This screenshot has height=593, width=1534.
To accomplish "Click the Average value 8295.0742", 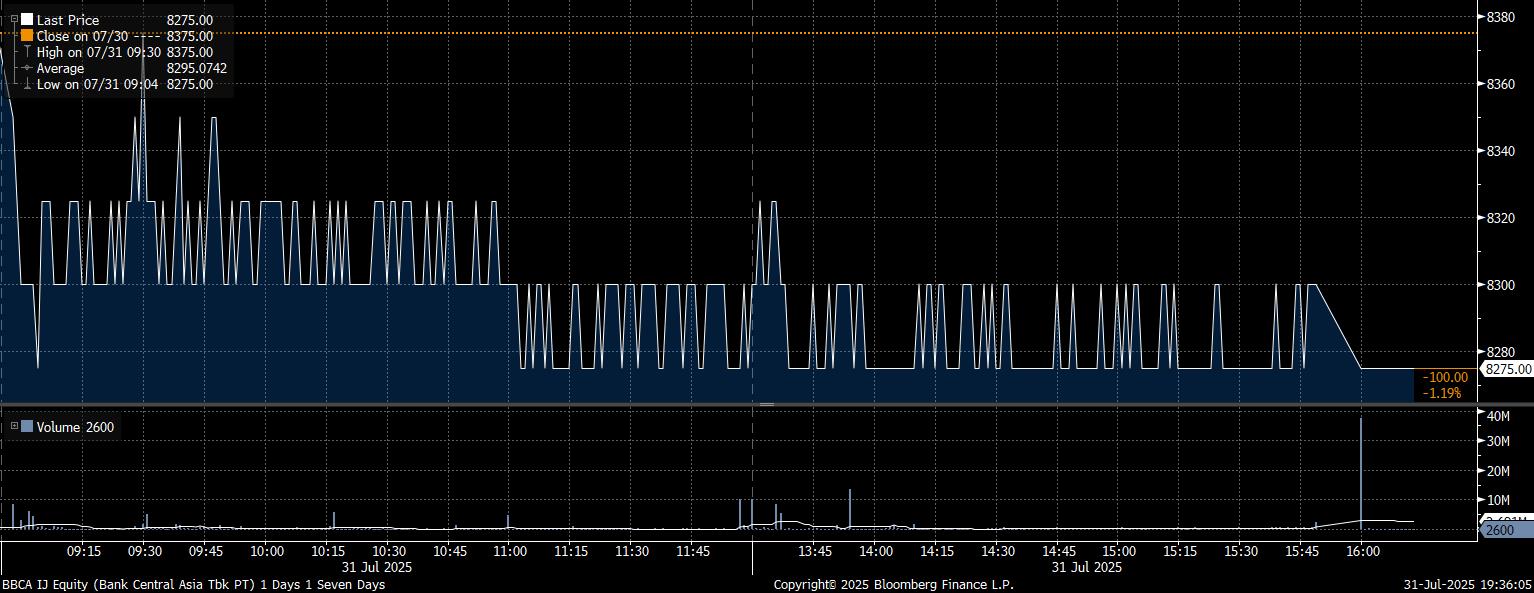I will [x=197, y=68].
